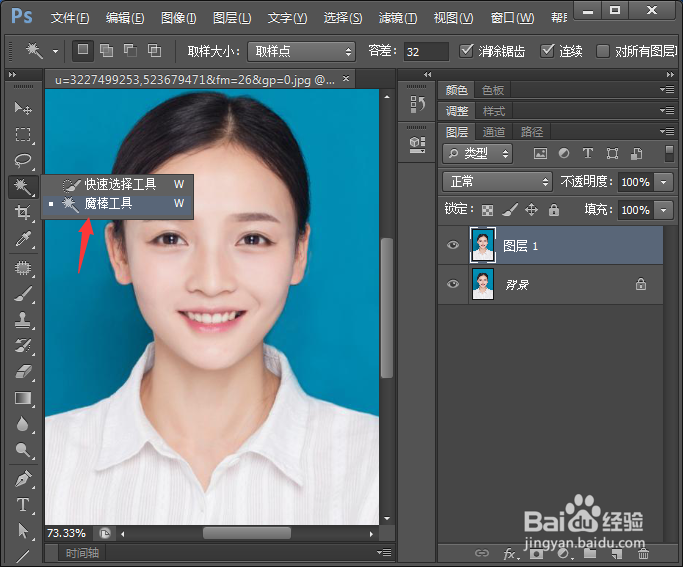683x567 pixels.
Task: Choose 快速选择工具 from the flyout
Action: [x=119, y=184]
